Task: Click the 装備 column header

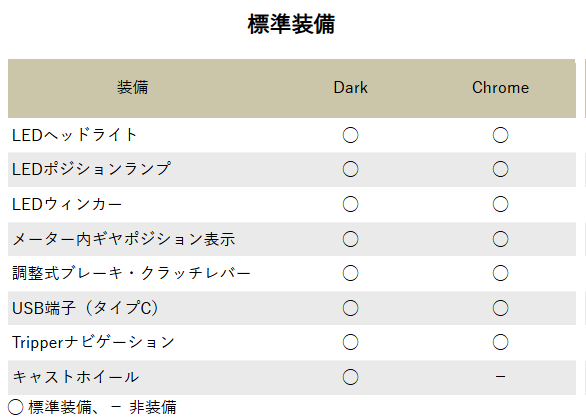Action: click(x=132, y=87)
